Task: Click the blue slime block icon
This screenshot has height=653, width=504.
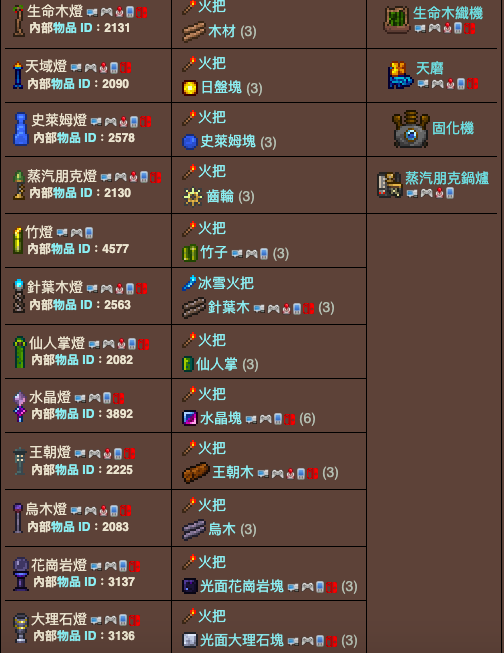Action: (x=190, y=142)
